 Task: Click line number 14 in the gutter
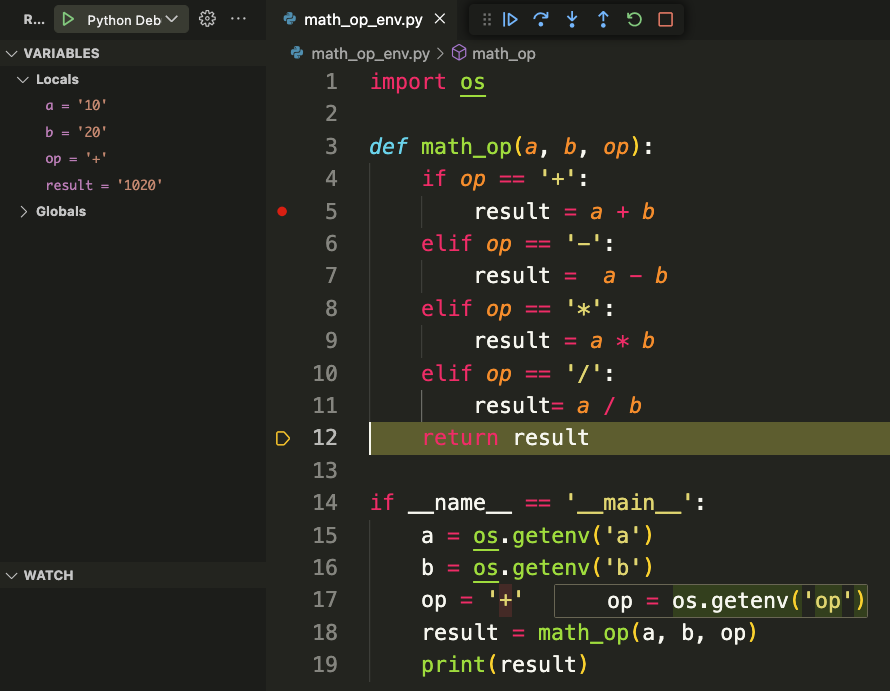(x=325, y=502)
